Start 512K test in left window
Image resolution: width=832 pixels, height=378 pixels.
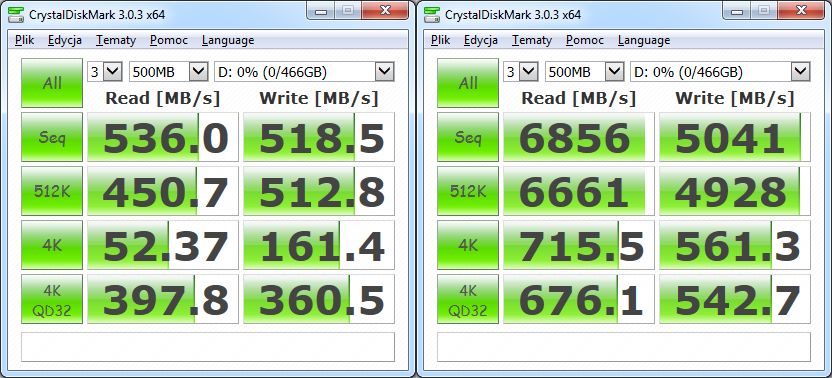pos(52,191)
